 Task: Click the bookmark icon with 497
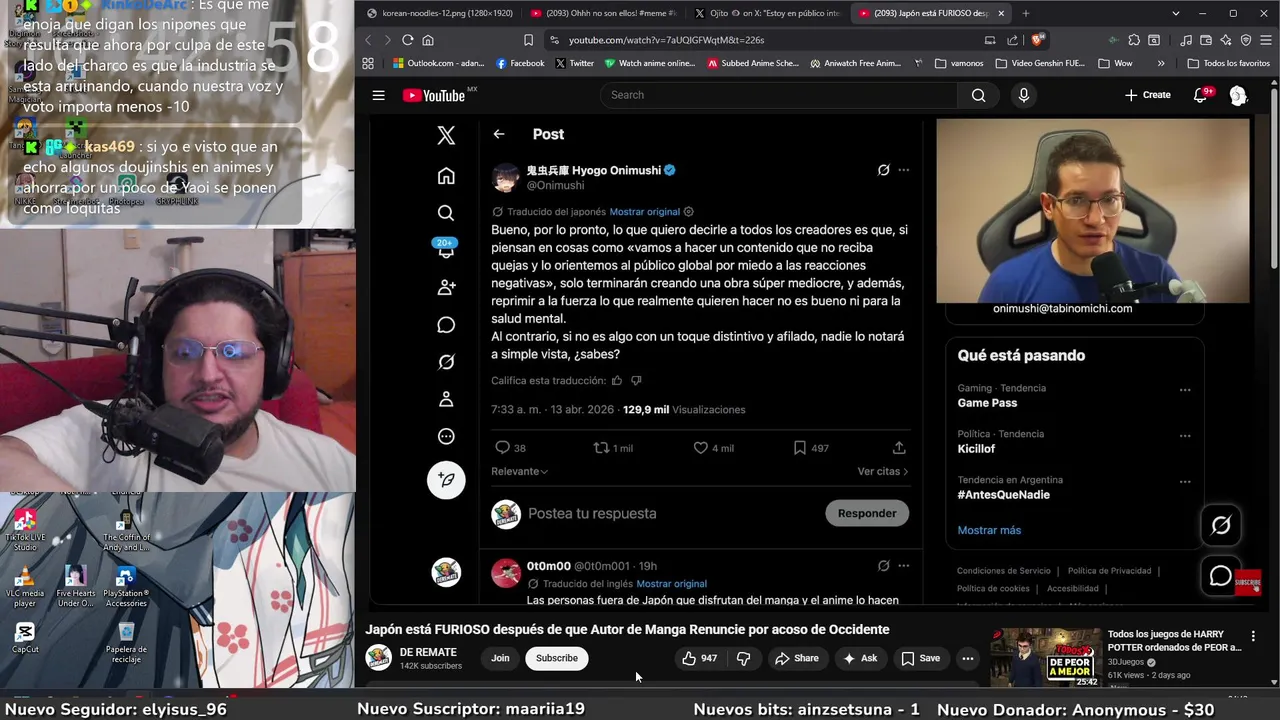click(x=799, y=448)
